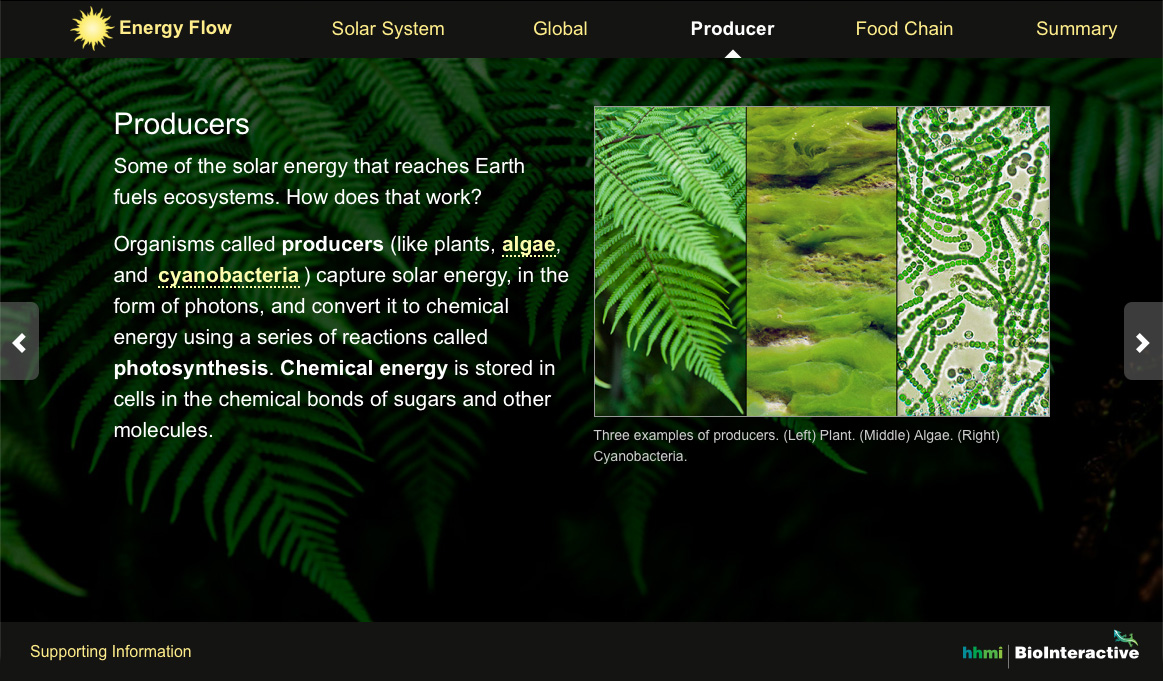Click the triangle marker under Producer tab
1163x681 pixels.
(x=733, y=52)
